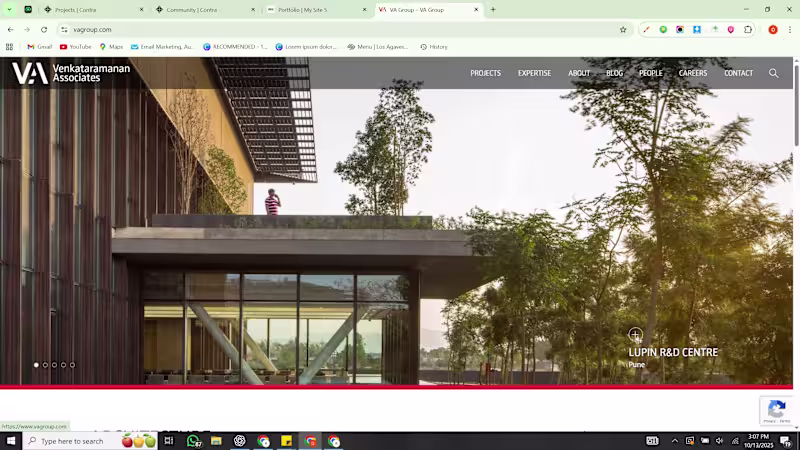Open the Lorem ipsum dolor bookmark

click(x=306, y=46)
